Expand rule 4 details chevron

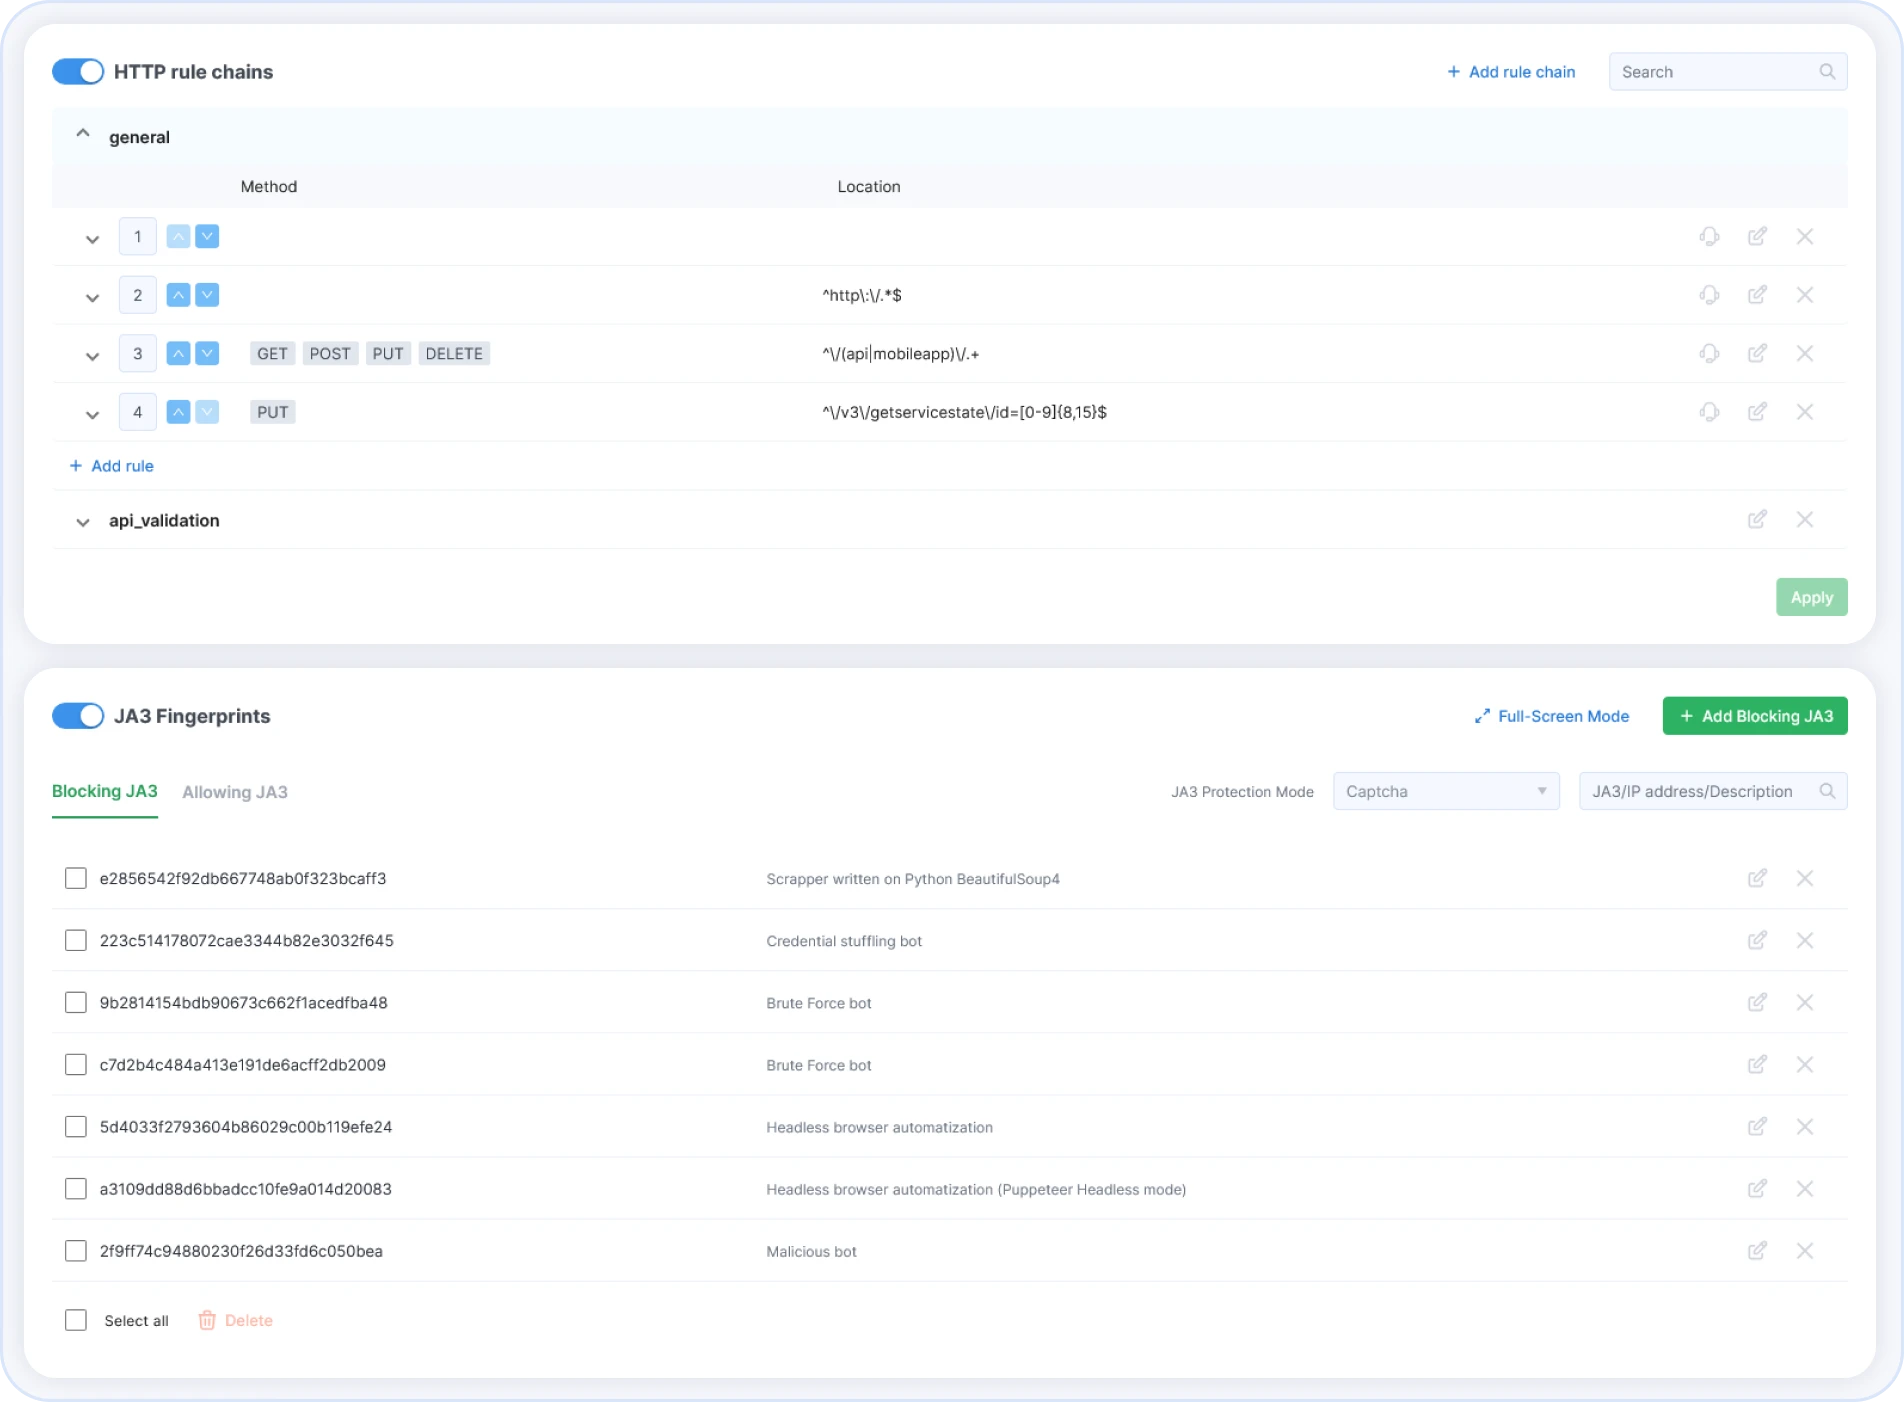click(92, 415)
